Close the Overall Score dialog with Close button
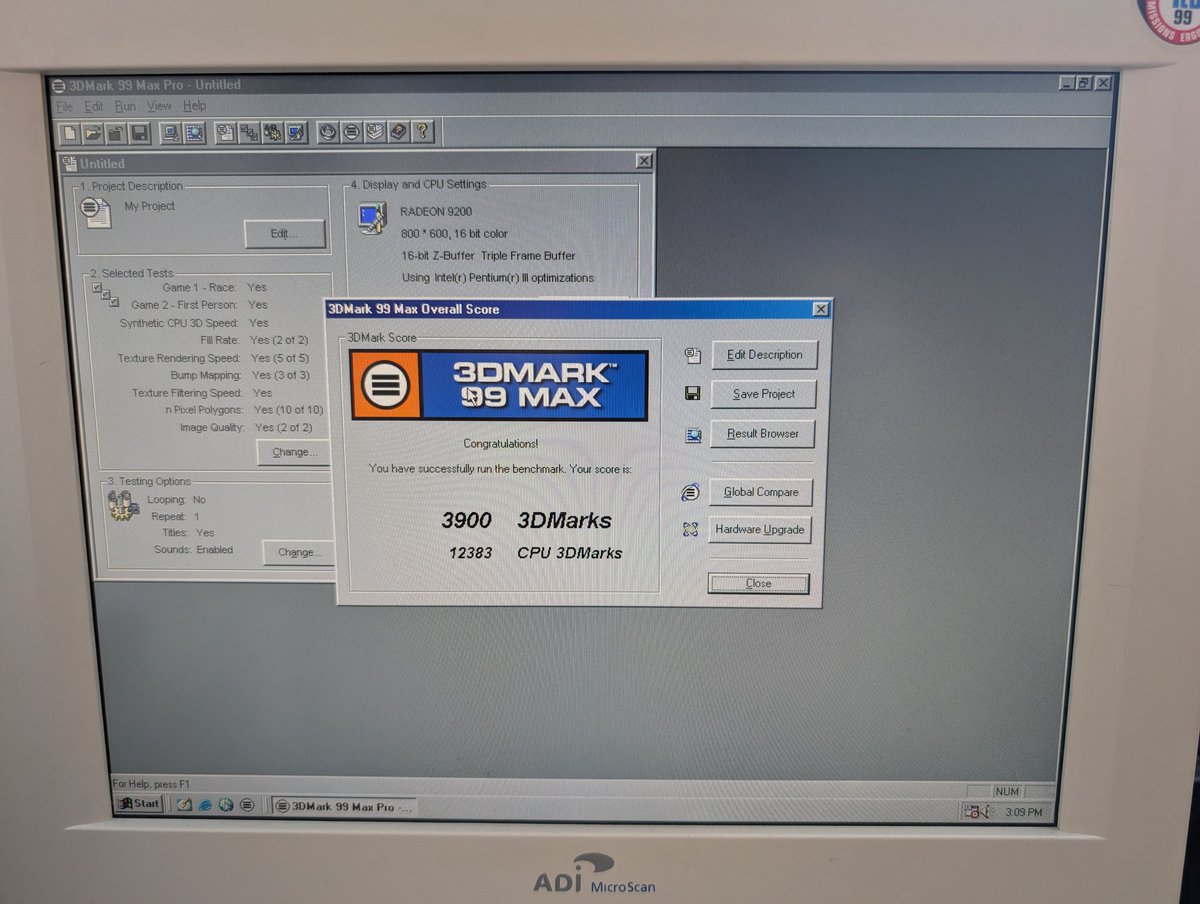This screenshot has height=904, width=1200. pyautogui.click(x=758, y=583)
